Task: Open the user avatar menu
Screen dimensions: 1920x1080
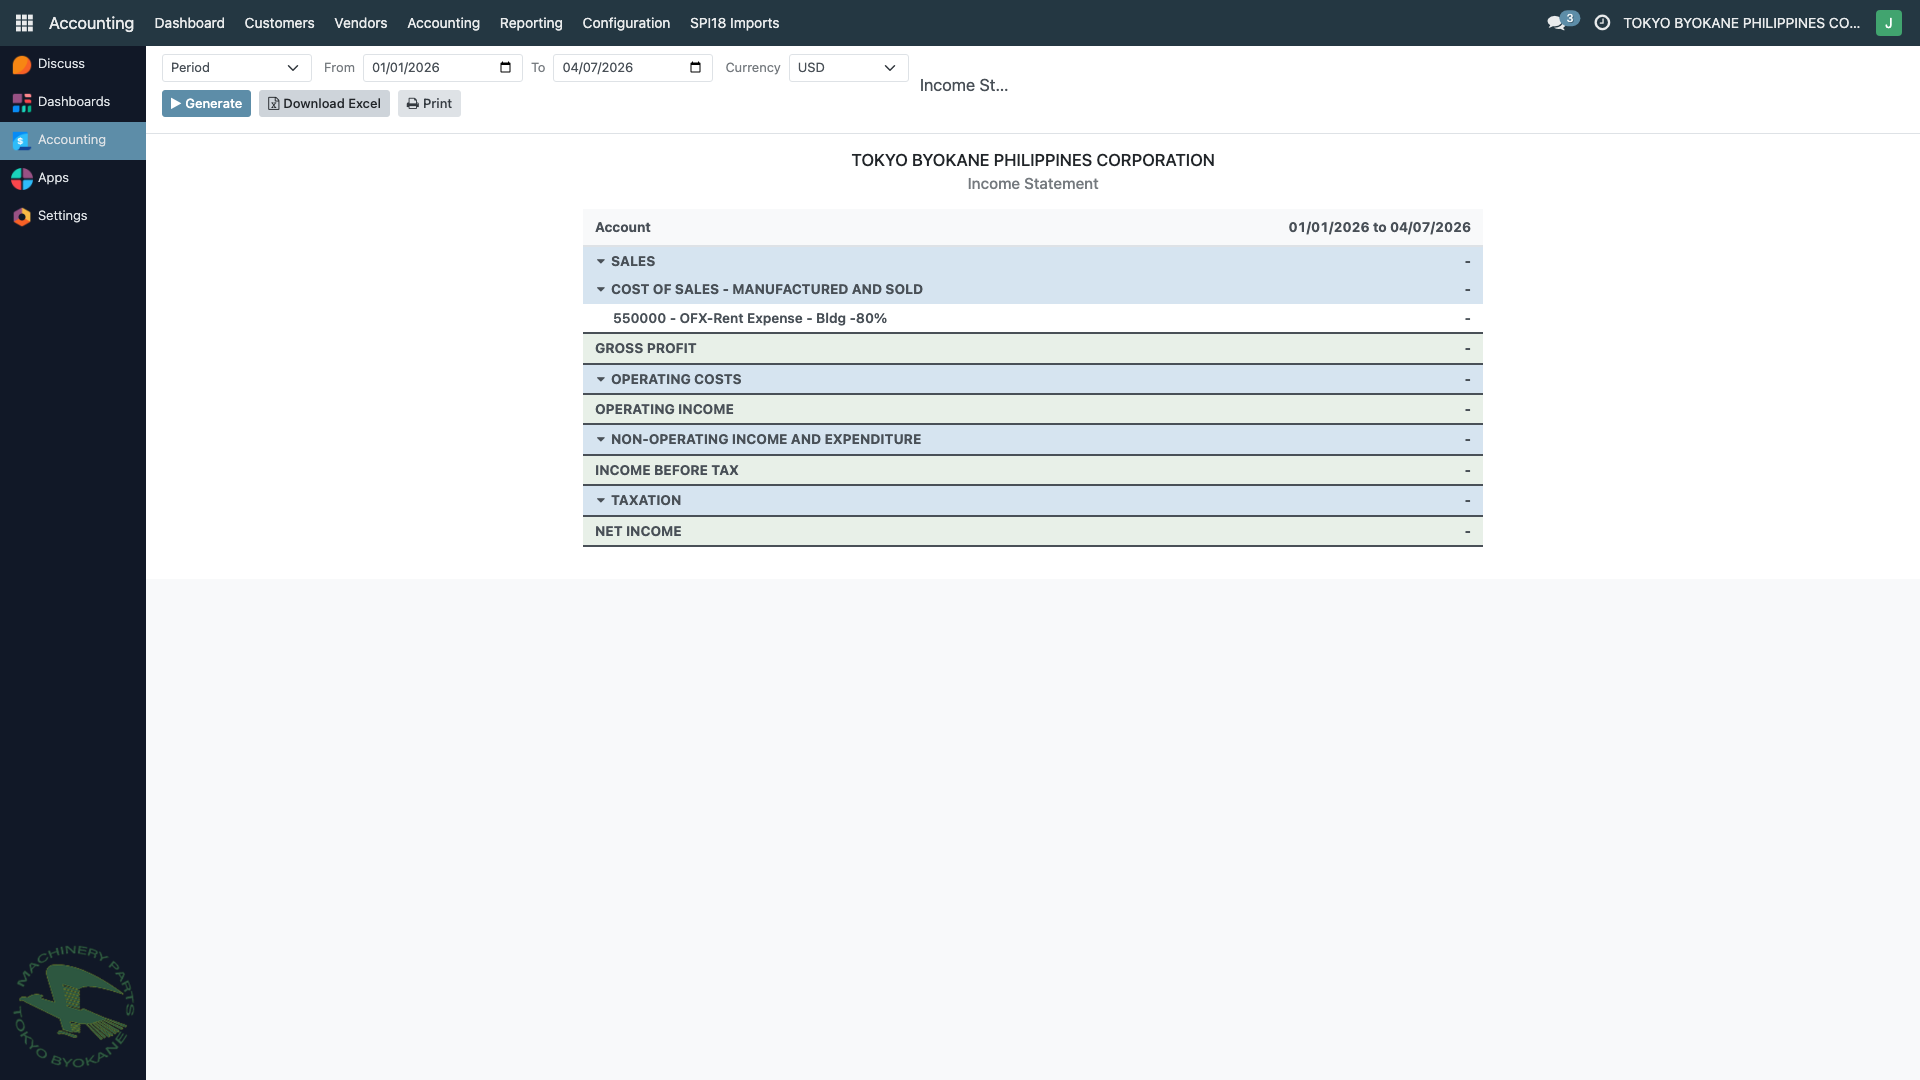Action: pyautogui.click(x=1888, y=22)
